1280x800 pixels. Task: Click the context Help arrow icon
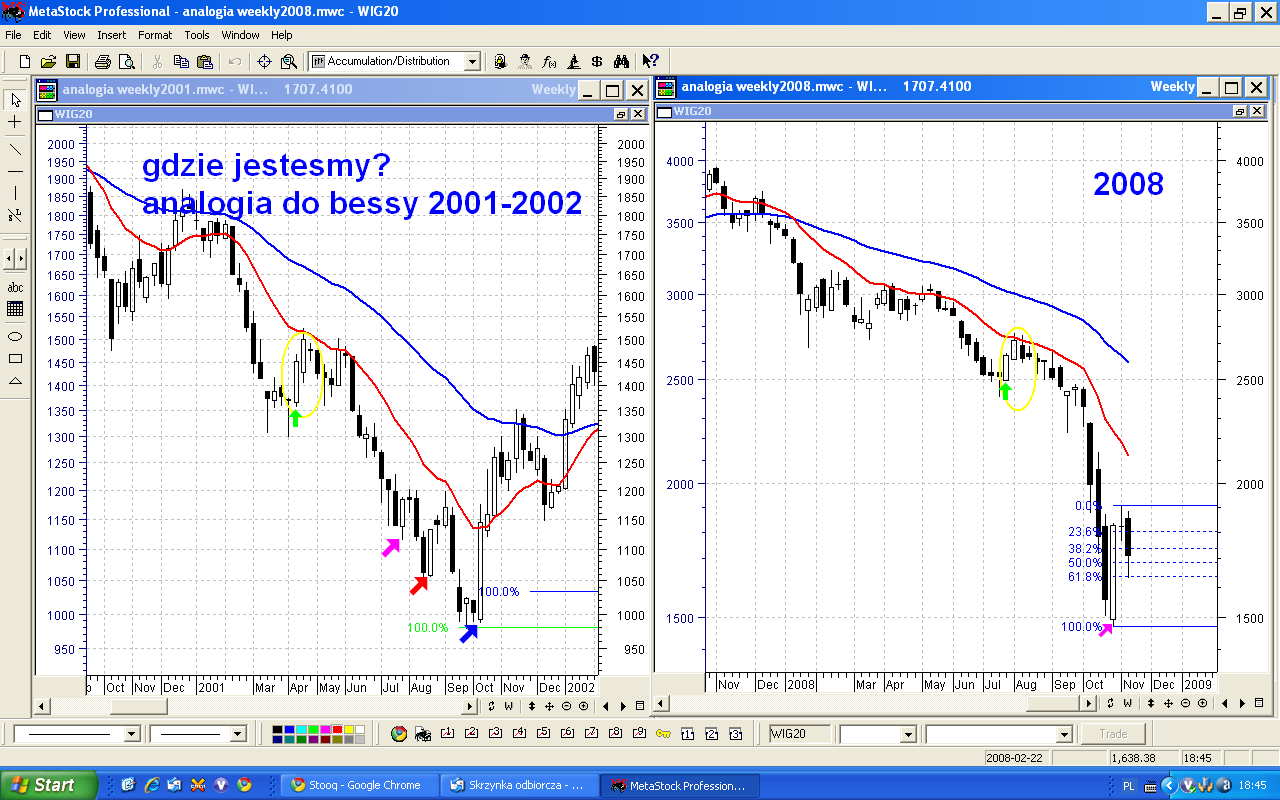651,62
